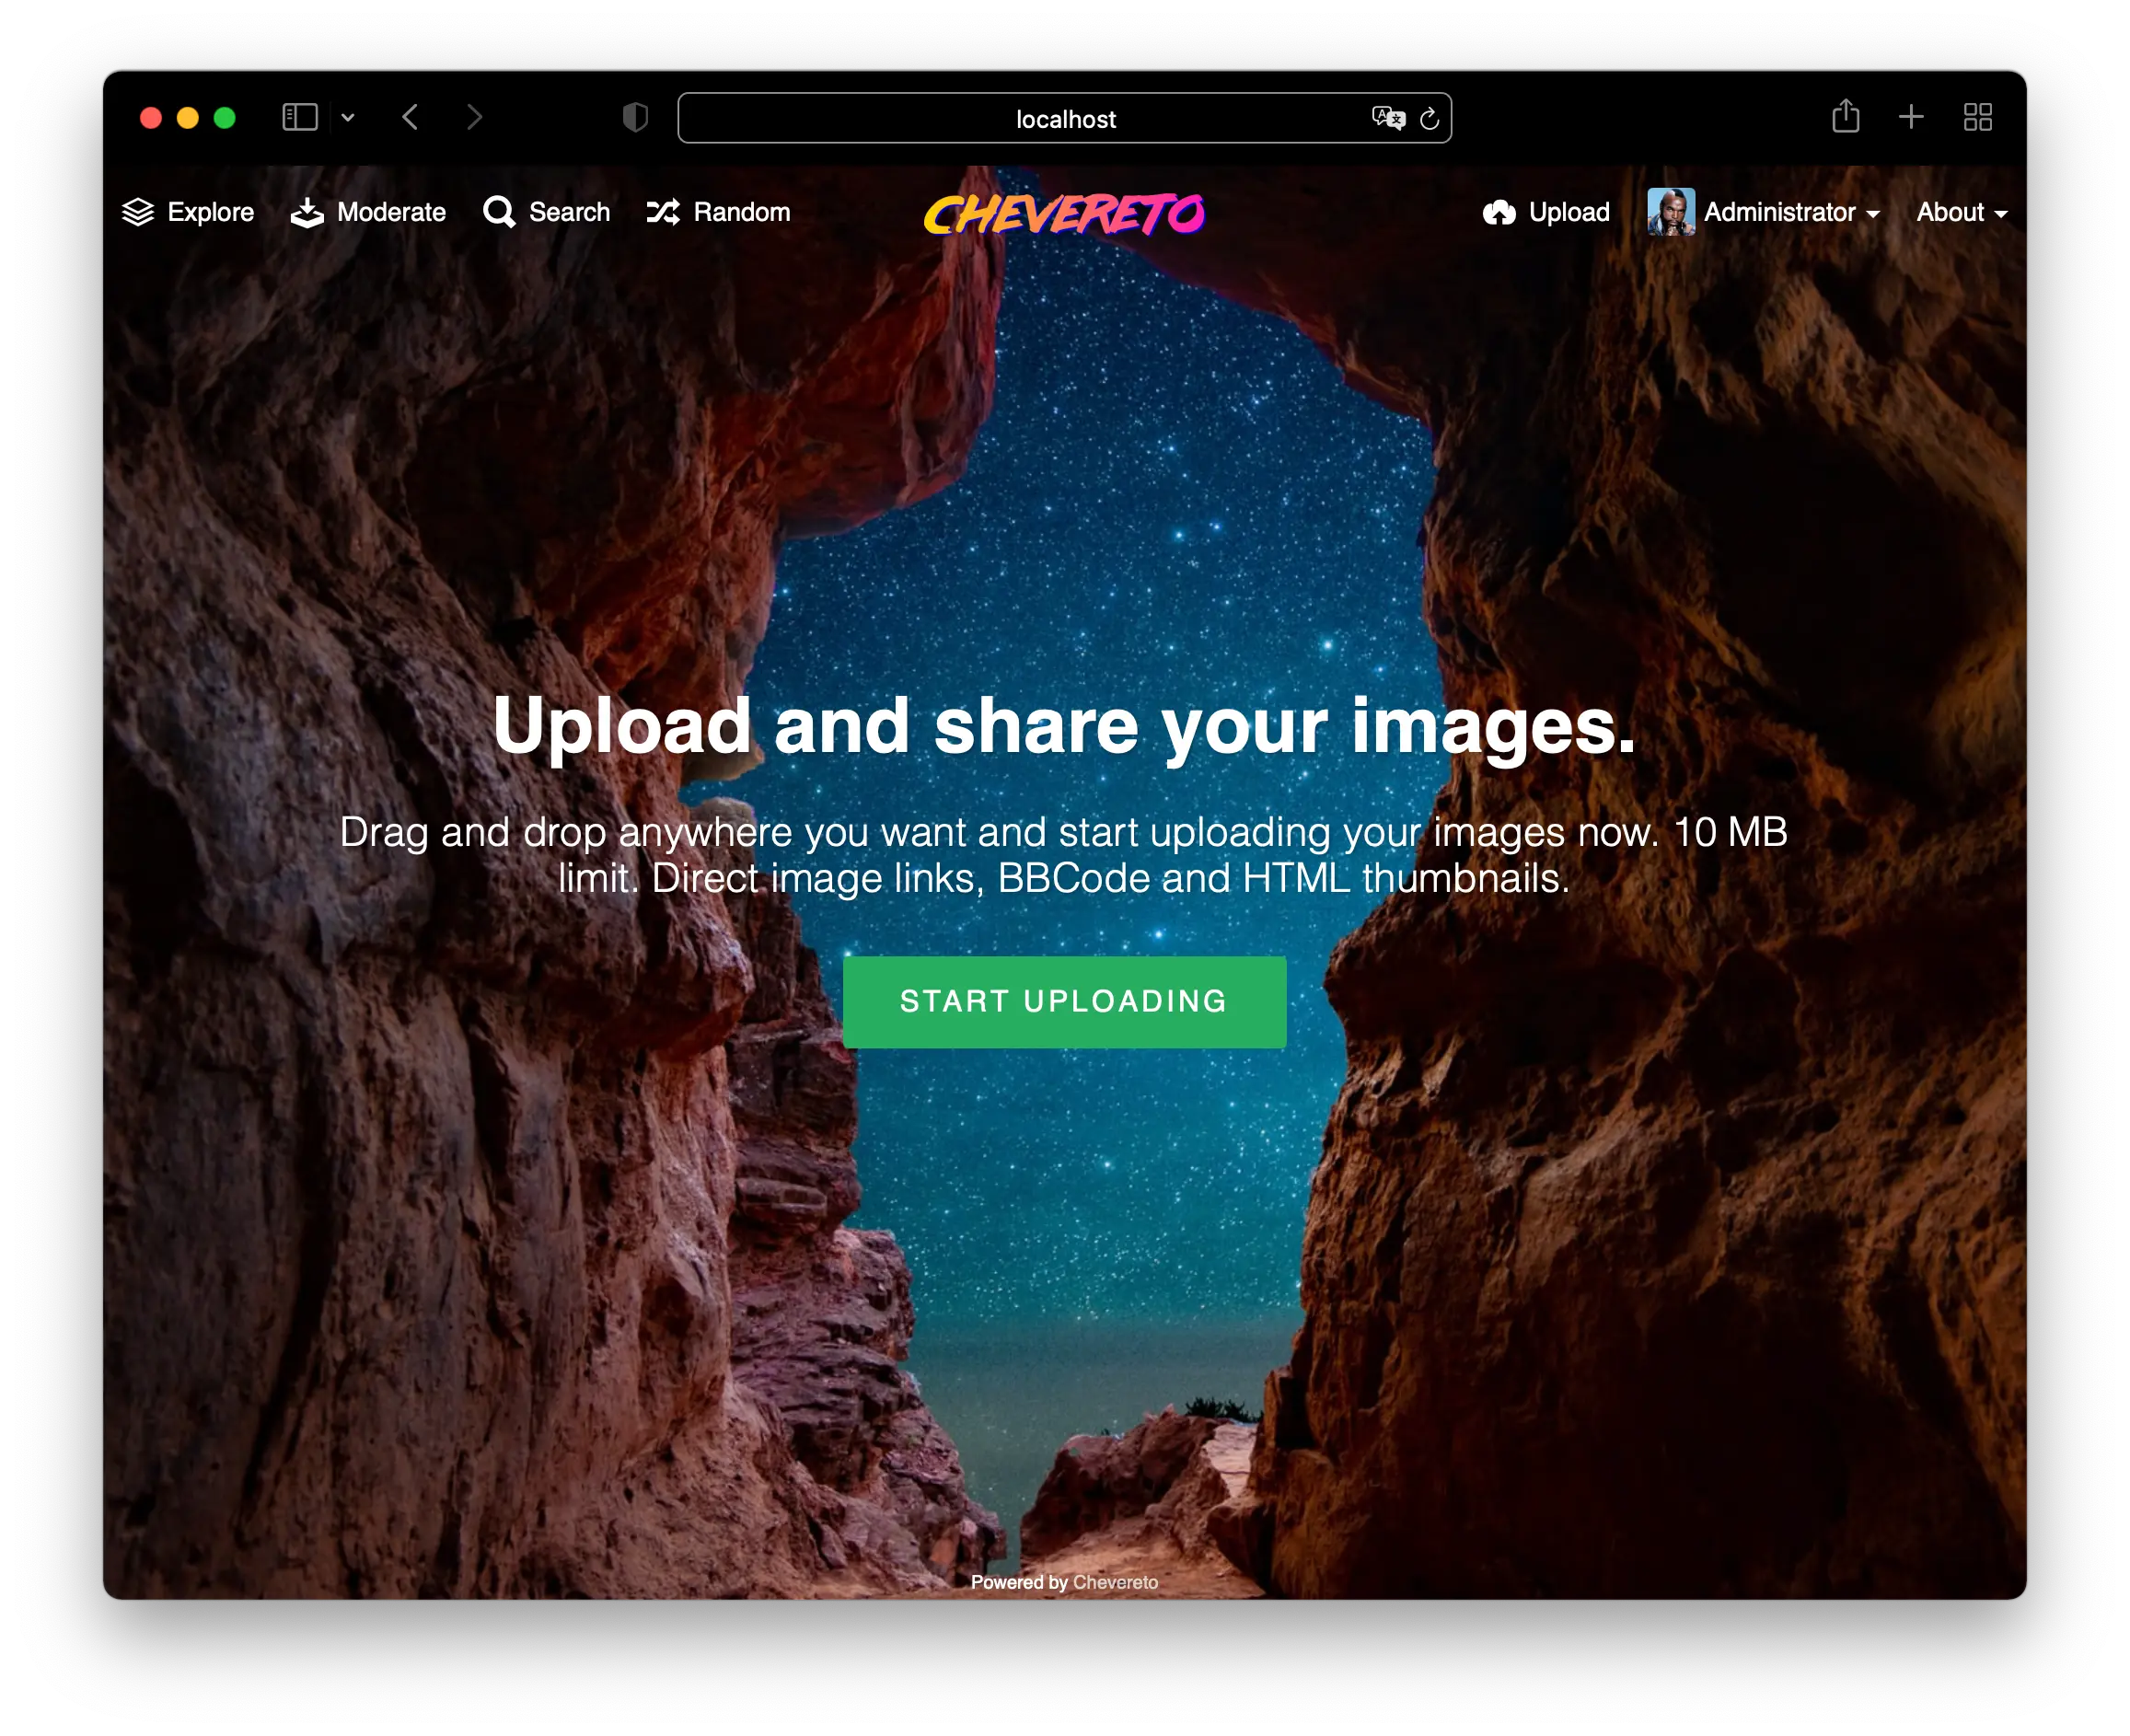
Task: Go back with the back arrow
Action: tap(410, 118)
